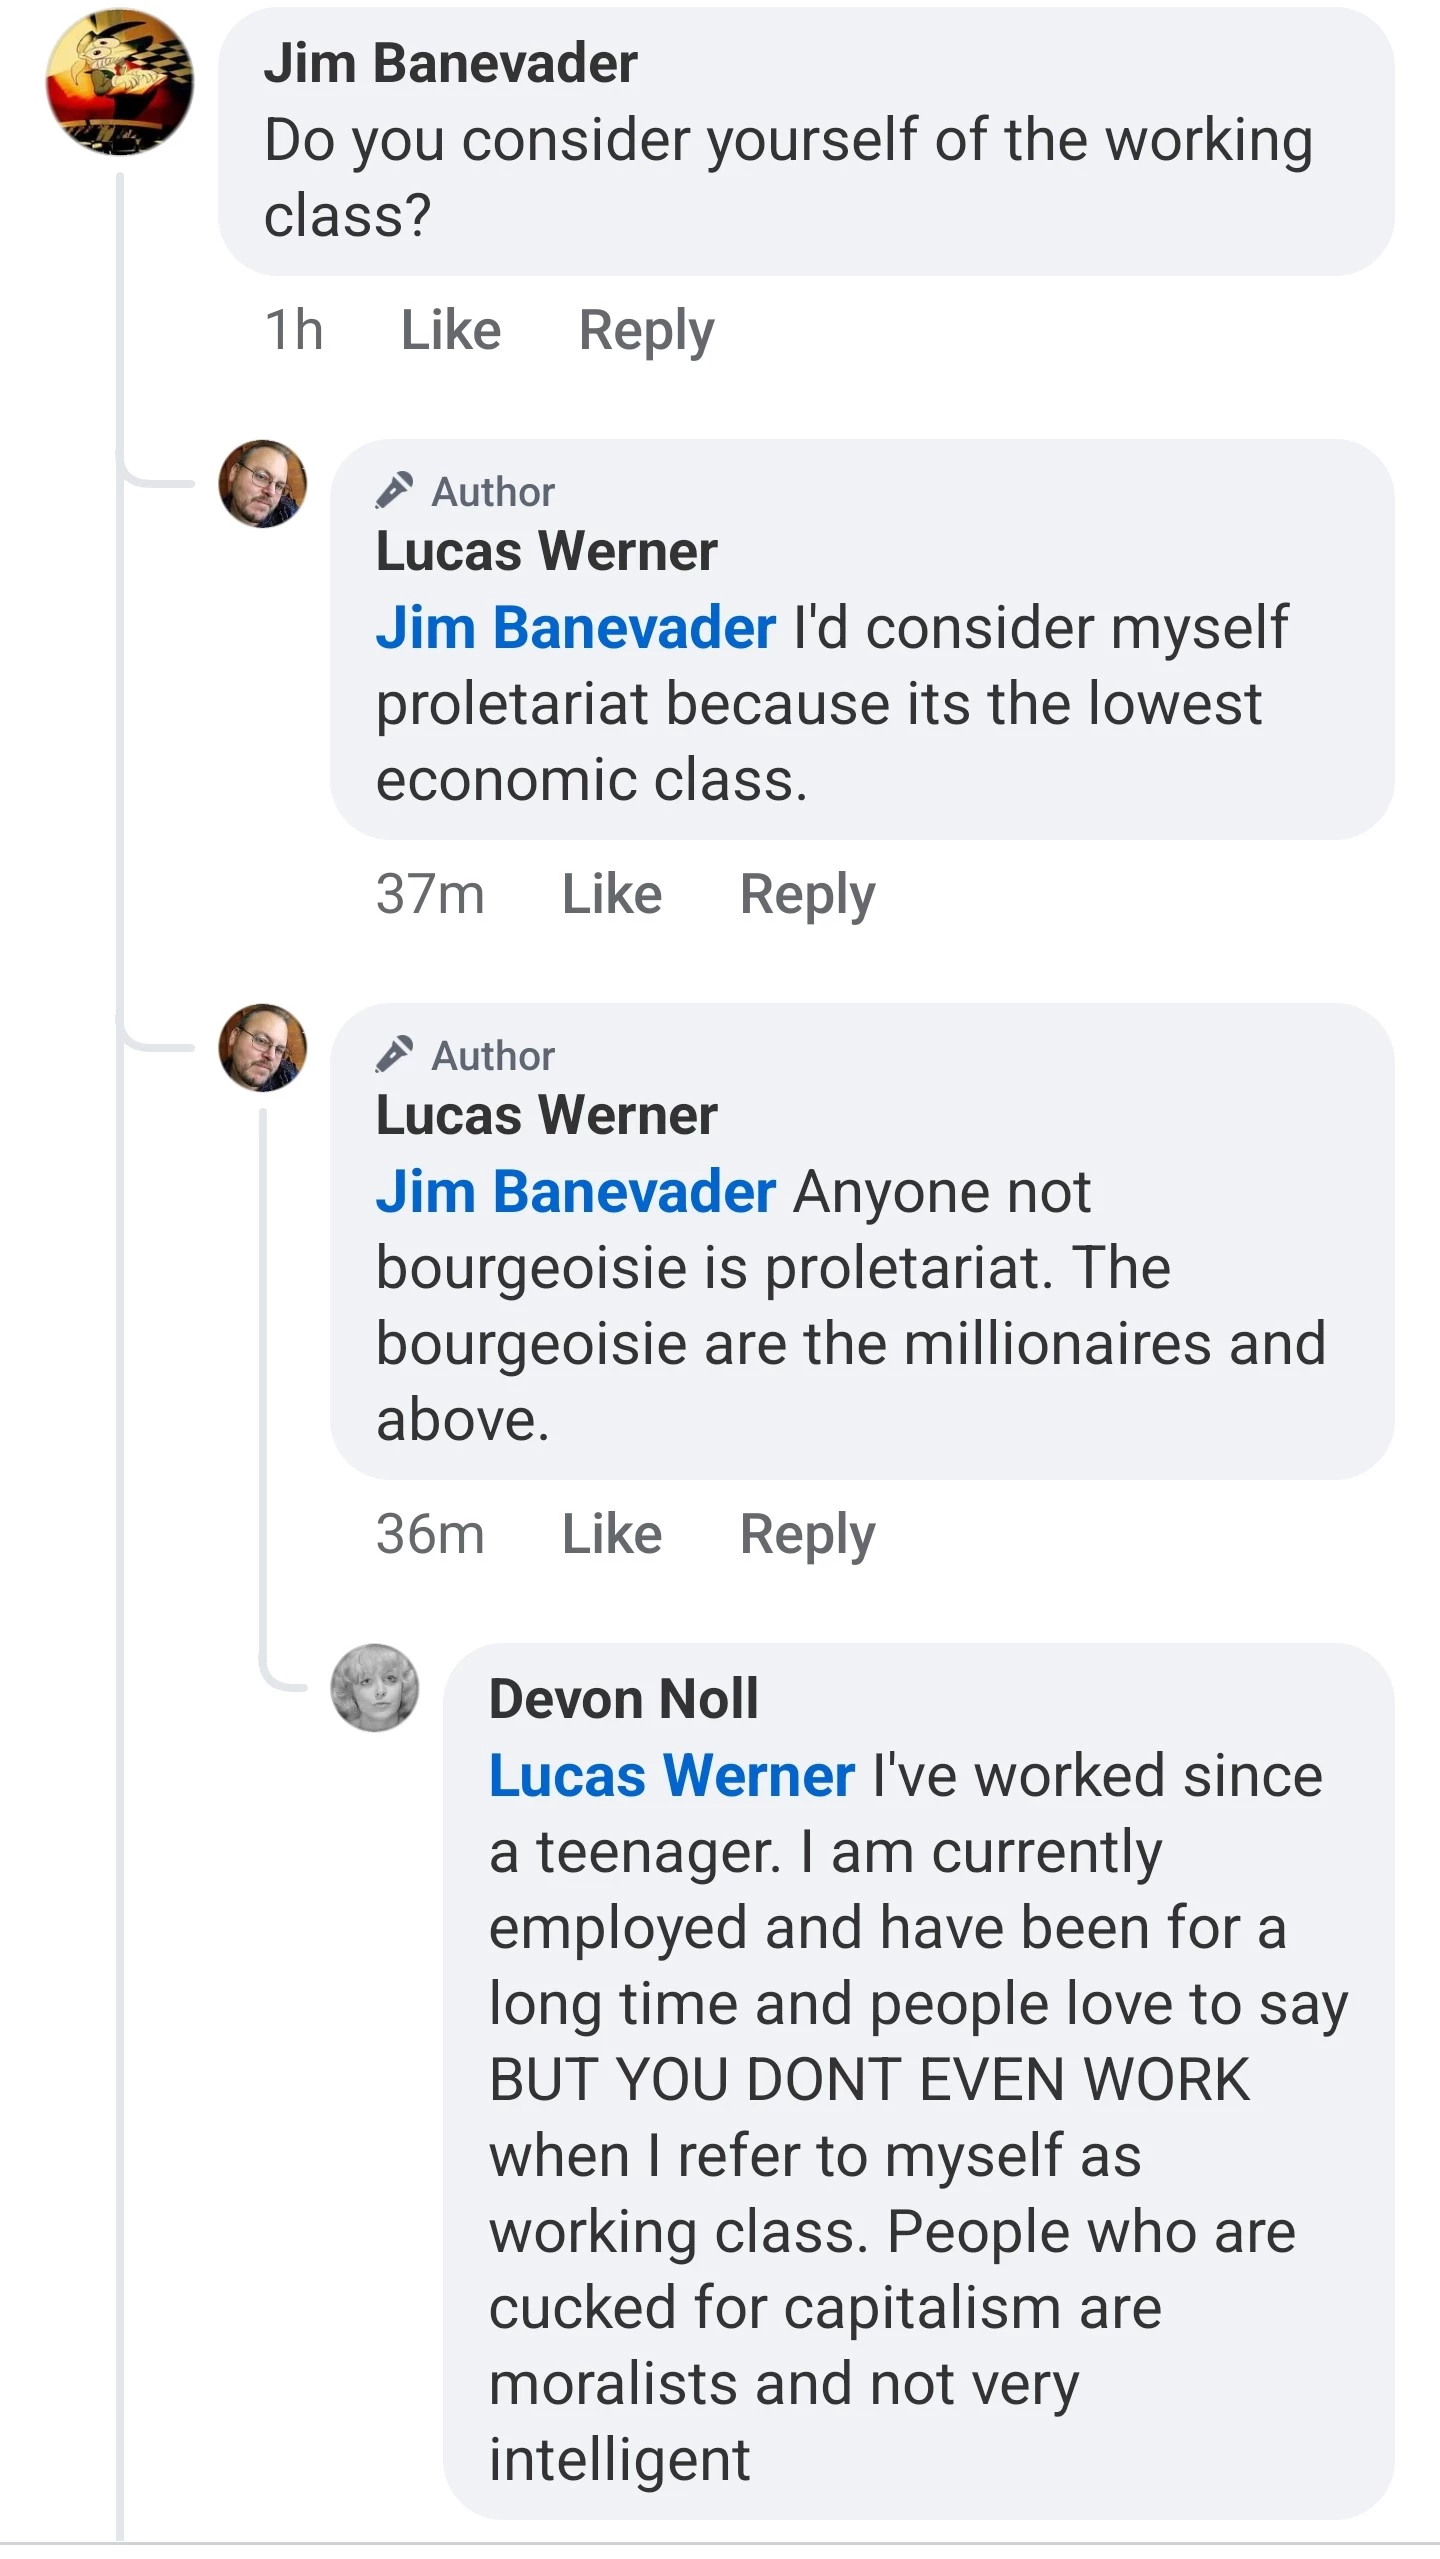
Task: Reply to the 36m-old comment
Action: coord(807,1534)
